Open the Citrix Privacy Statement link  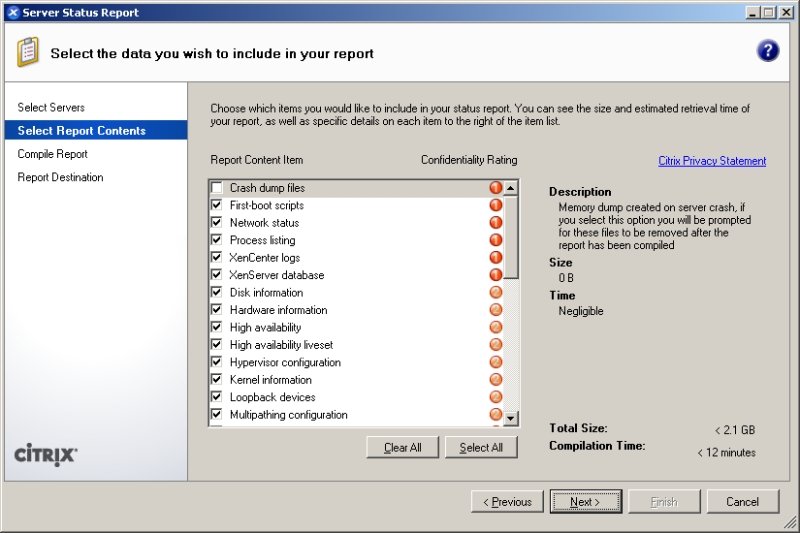coord(712,161)
